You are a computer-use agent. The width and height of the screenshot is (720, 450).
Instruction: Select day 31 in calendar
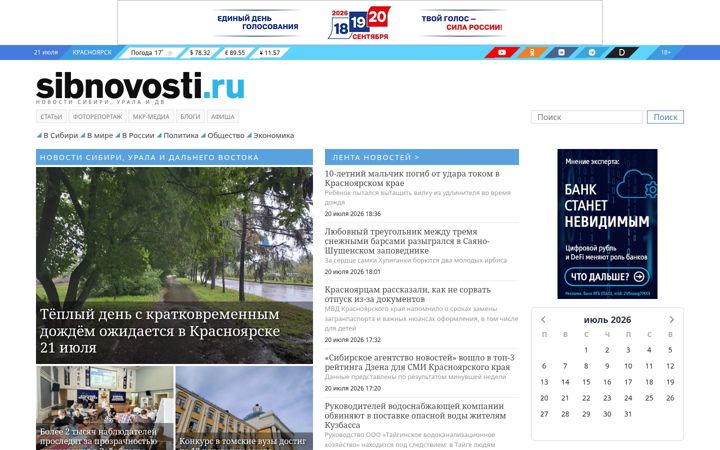628,414
